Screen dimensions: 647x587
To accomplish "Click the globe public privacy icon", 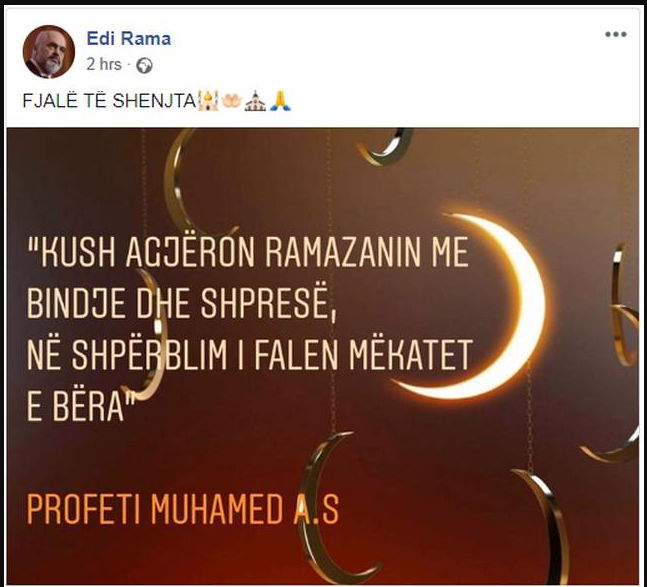I will [144, 66].
